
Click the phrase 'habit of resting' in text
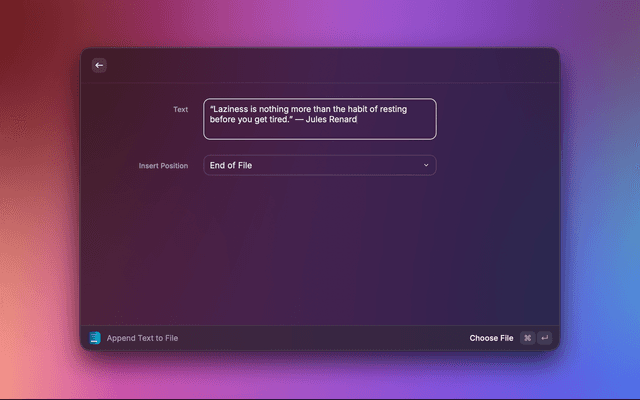[394, 108]
